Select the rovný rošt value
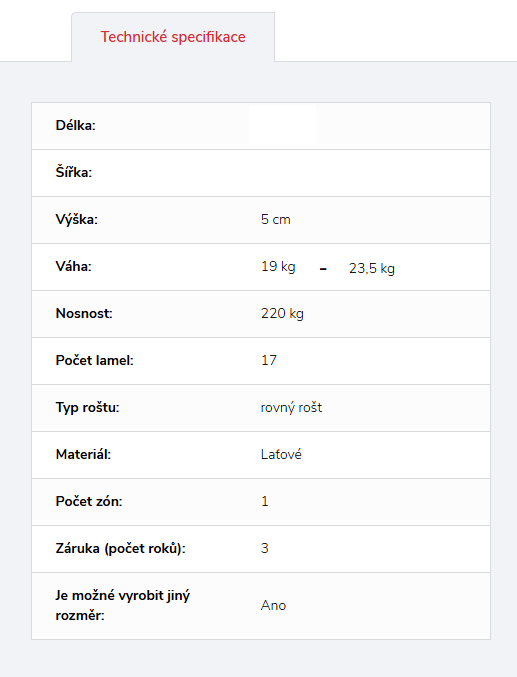The width and height of the screenshot is (517, 677). (x=292, y=408)
